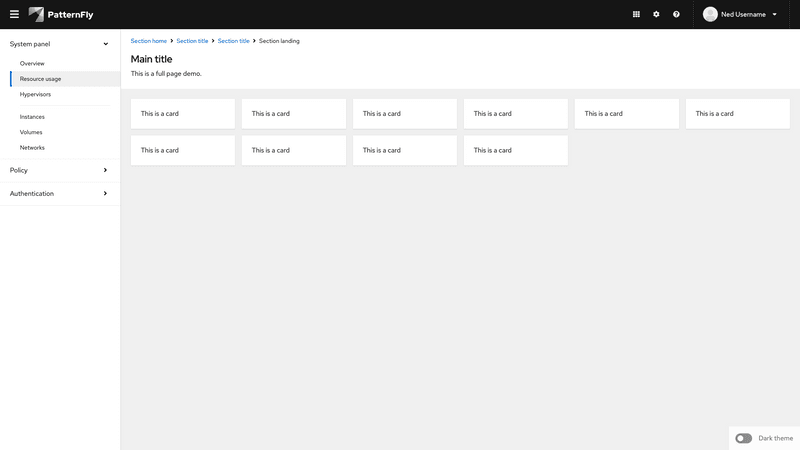Toggle the Dark theme switch

coord(743,438)
